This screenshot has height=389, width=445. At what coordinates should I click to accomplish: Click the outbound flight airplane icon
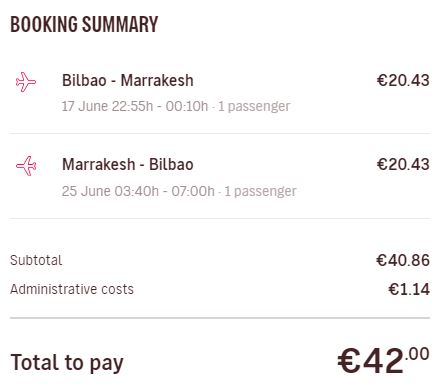tap(26, 82)
